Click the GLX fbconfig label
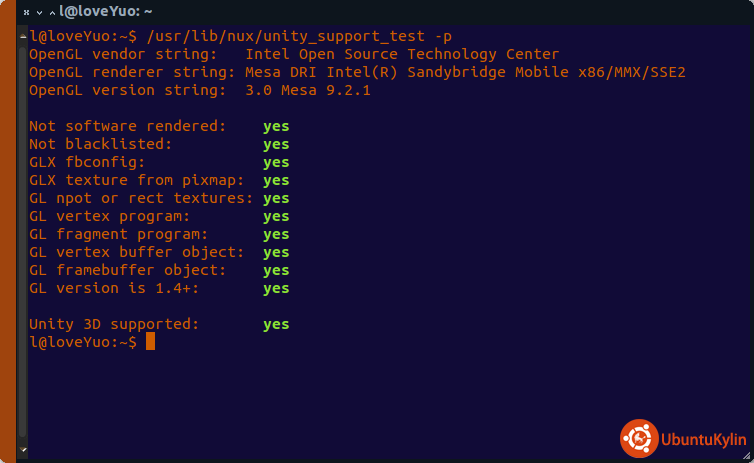This screenshot has width=754, height=463. click(88, 162)
